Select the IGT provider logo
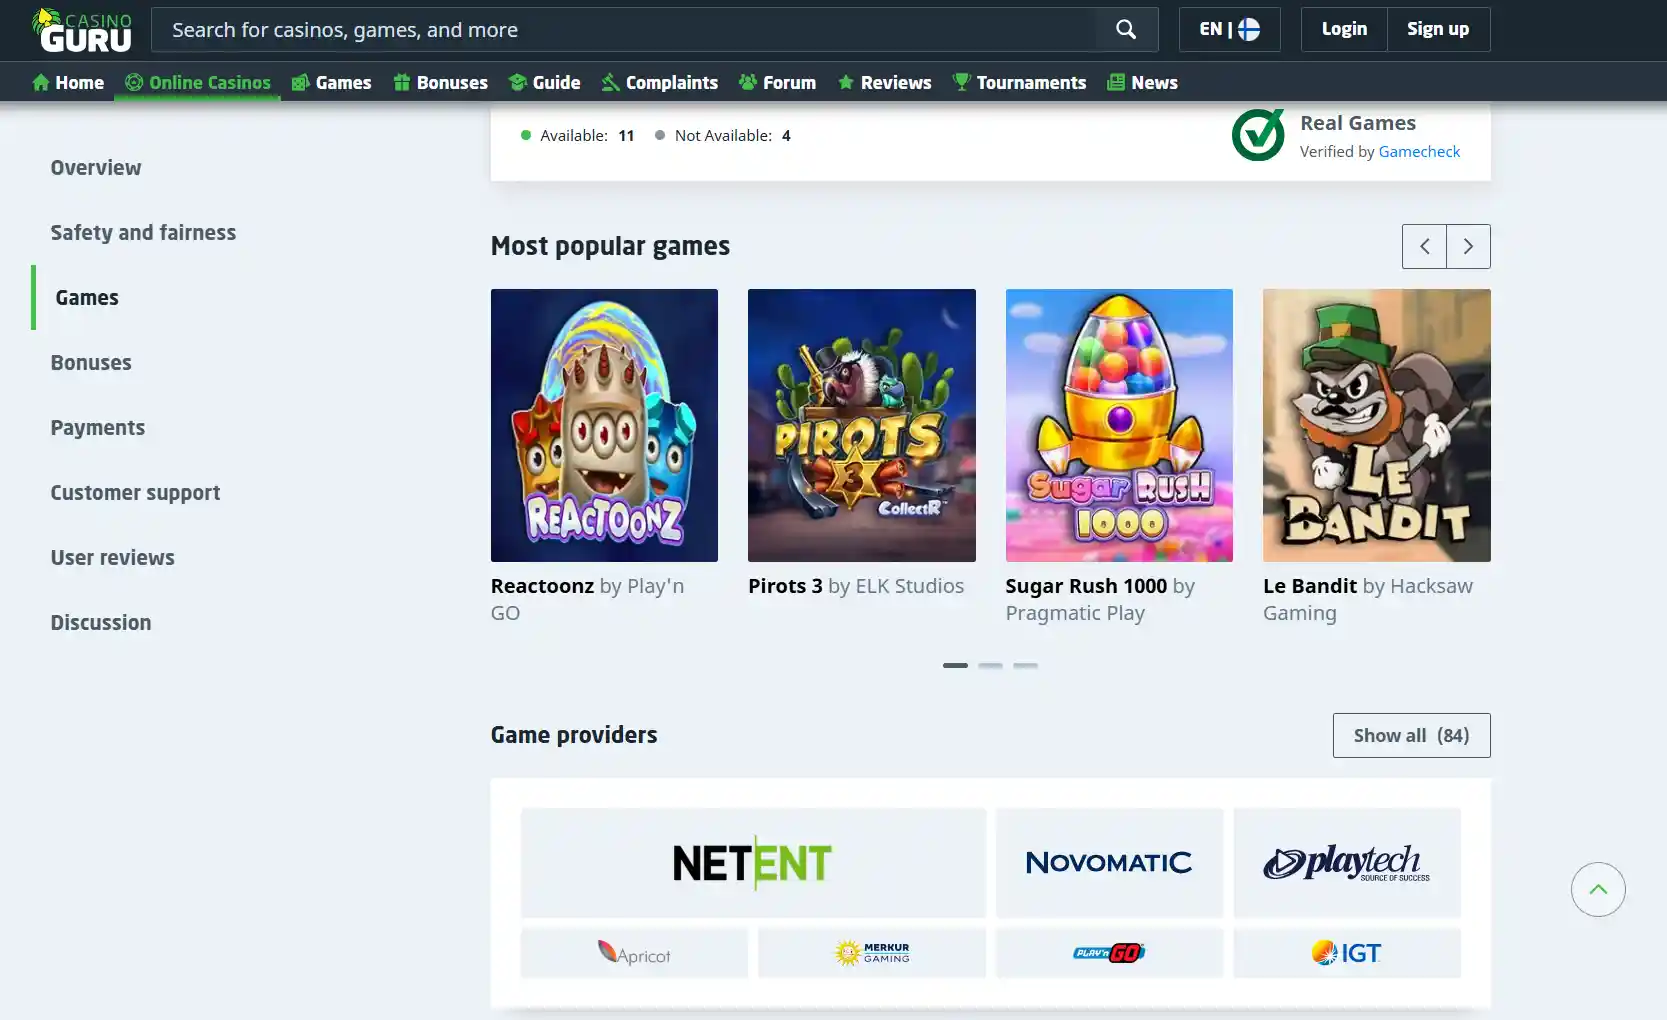1667x1020 pixels. (1347, 953)
